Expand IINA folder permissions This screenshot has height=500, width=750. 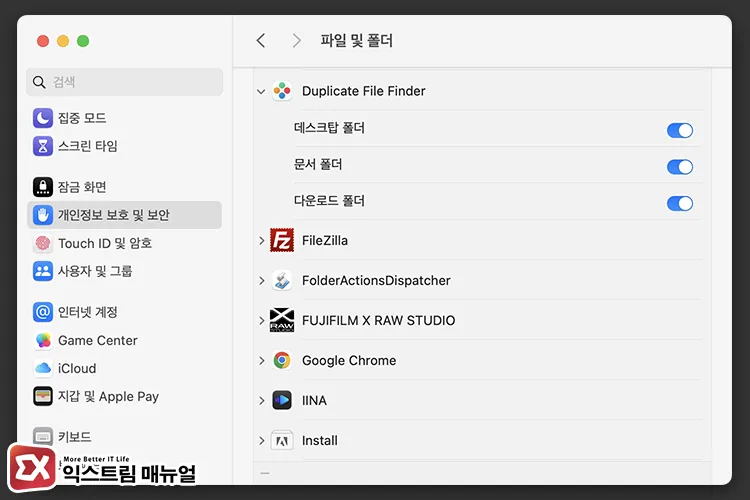click(x=262, y=400)
